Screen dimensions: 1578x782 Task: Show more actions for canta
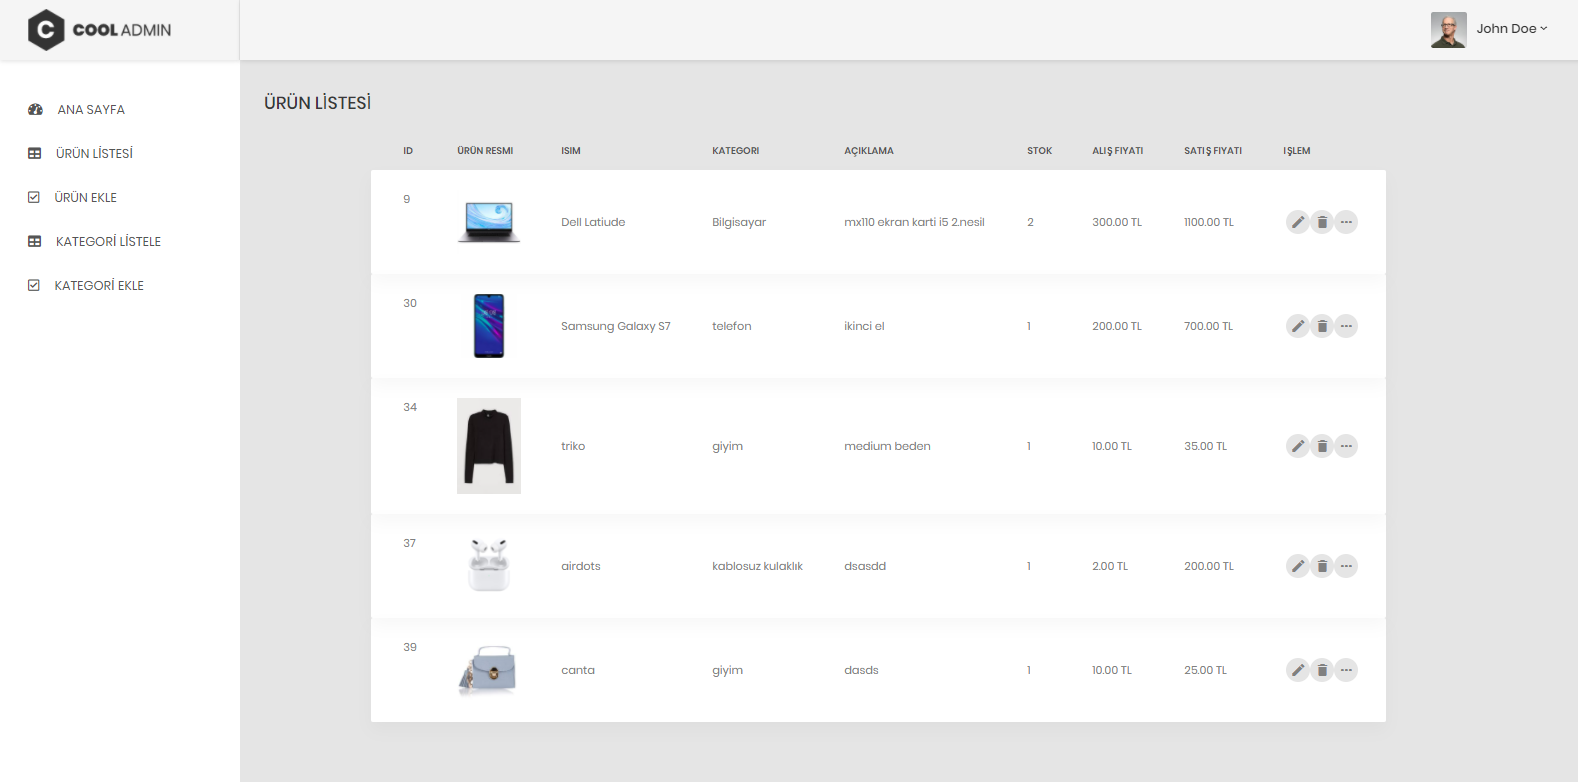pos(1346,670)
